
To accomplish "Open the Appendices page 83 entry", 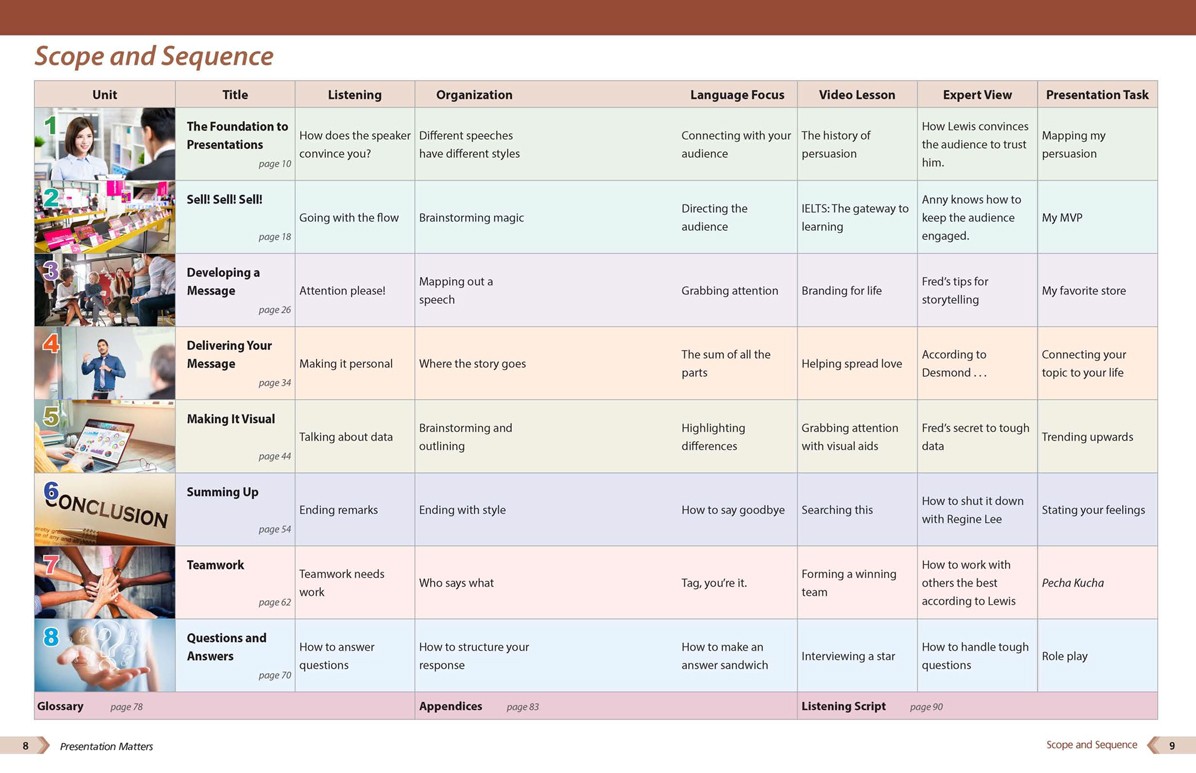I will (478, 706).
